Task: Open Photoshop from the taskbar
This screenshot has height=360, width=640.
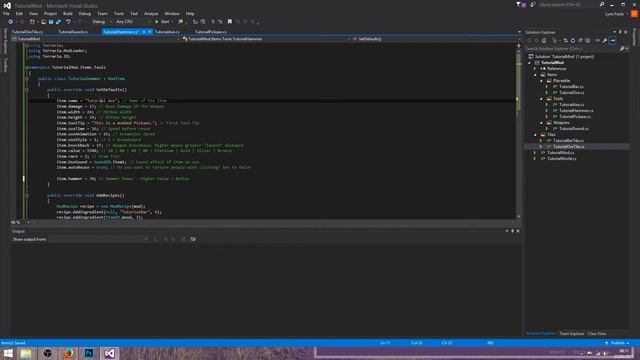Action: [89, 353]
